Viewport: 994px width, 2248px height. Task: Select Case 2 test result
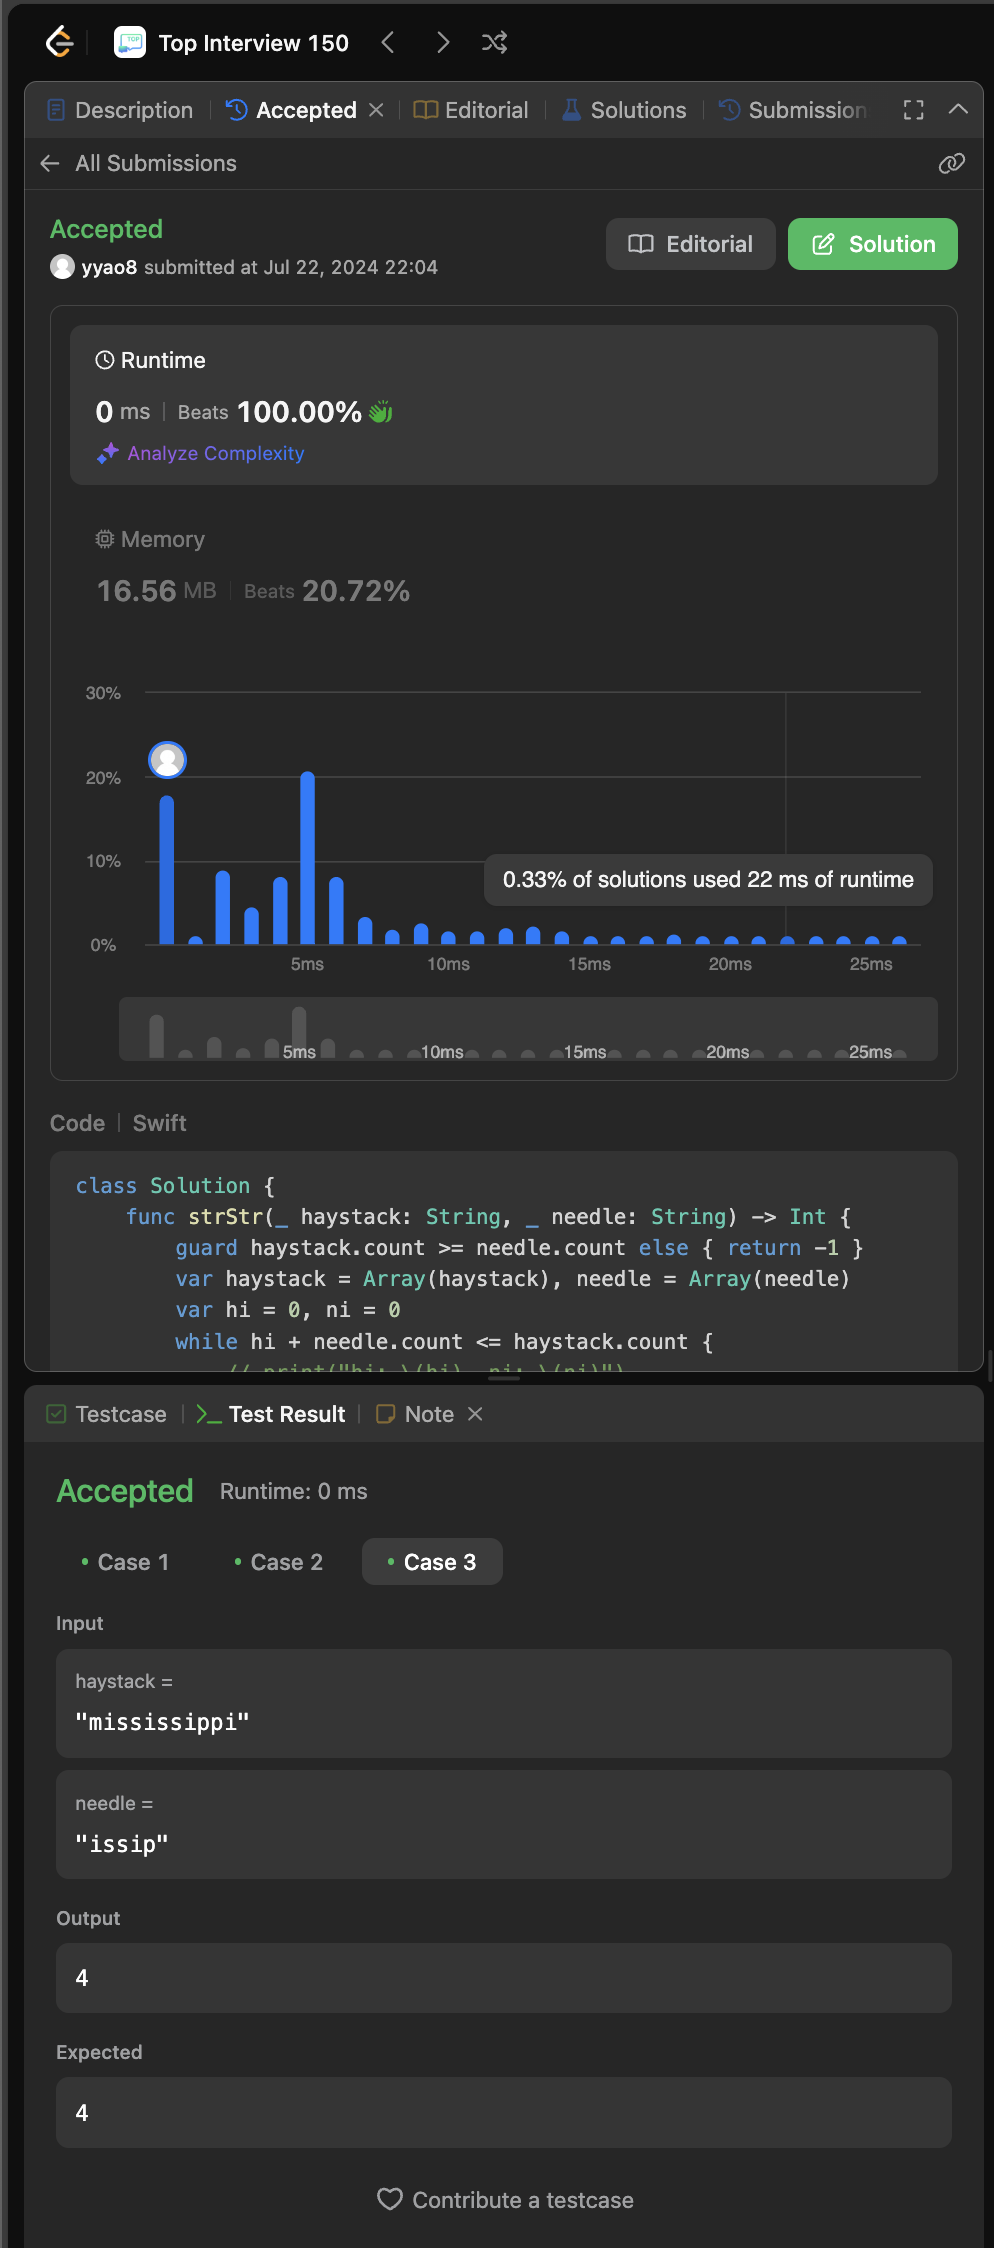[x=279, y=1562]
